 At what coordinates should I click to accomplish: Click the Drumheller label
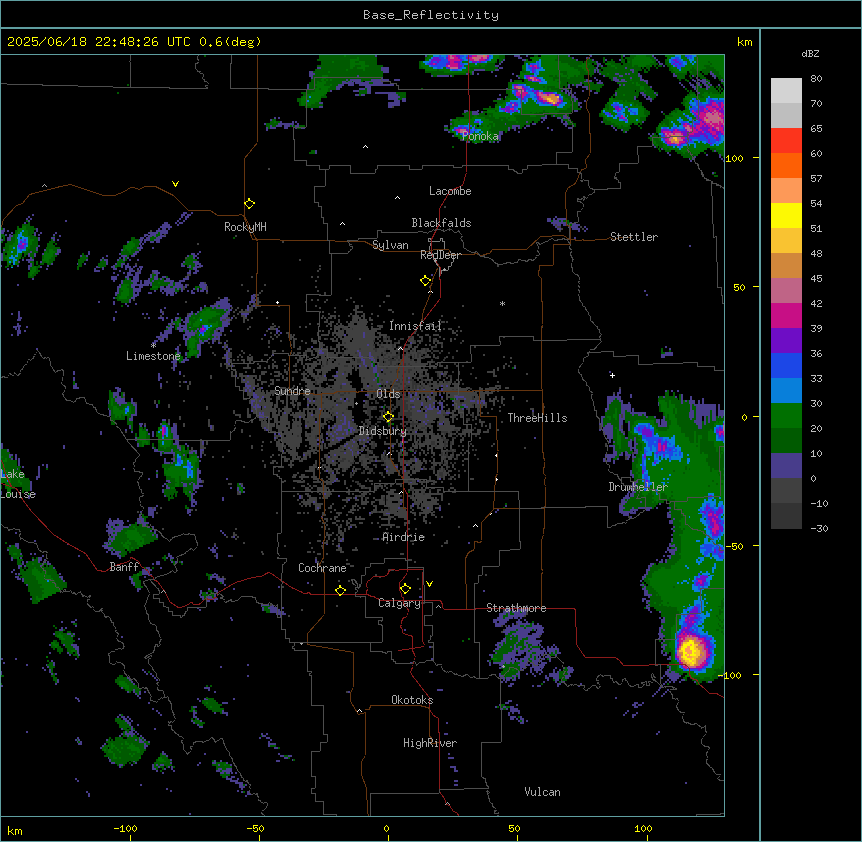[638, 487]
